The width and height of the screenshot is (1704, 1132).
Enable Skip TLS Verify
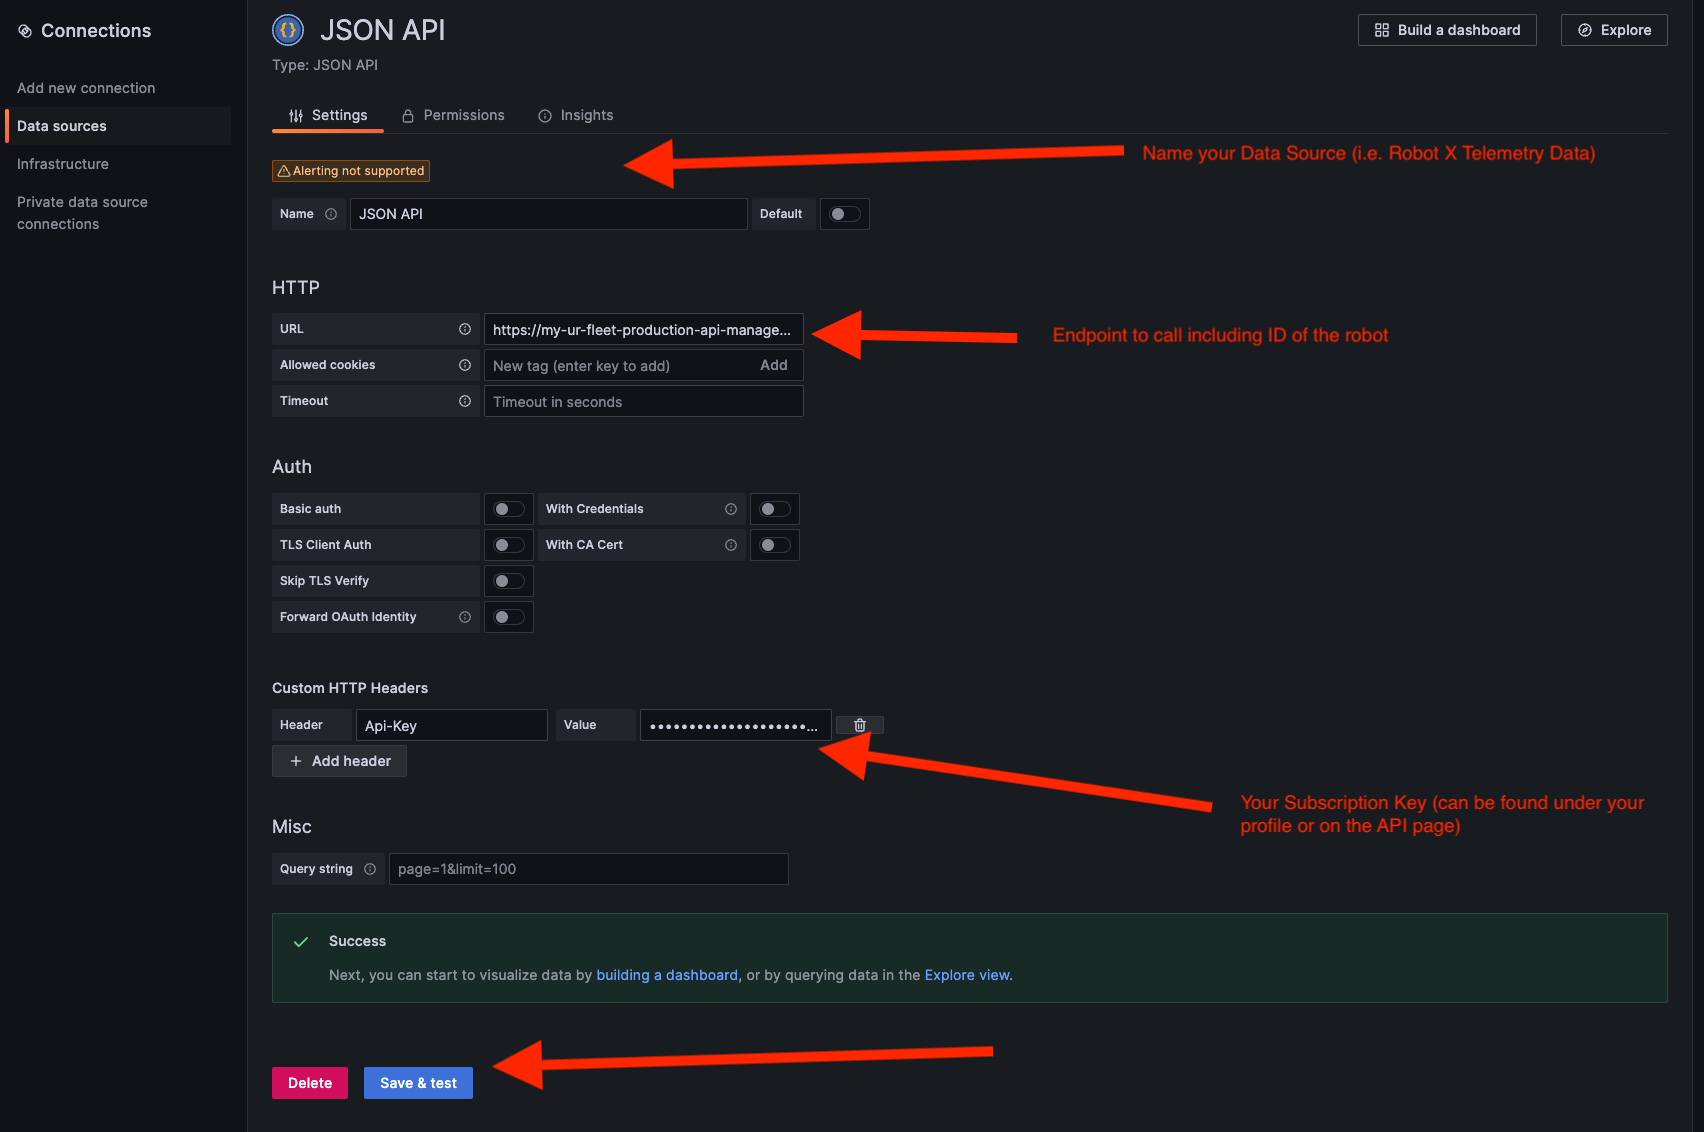(508, 580)
